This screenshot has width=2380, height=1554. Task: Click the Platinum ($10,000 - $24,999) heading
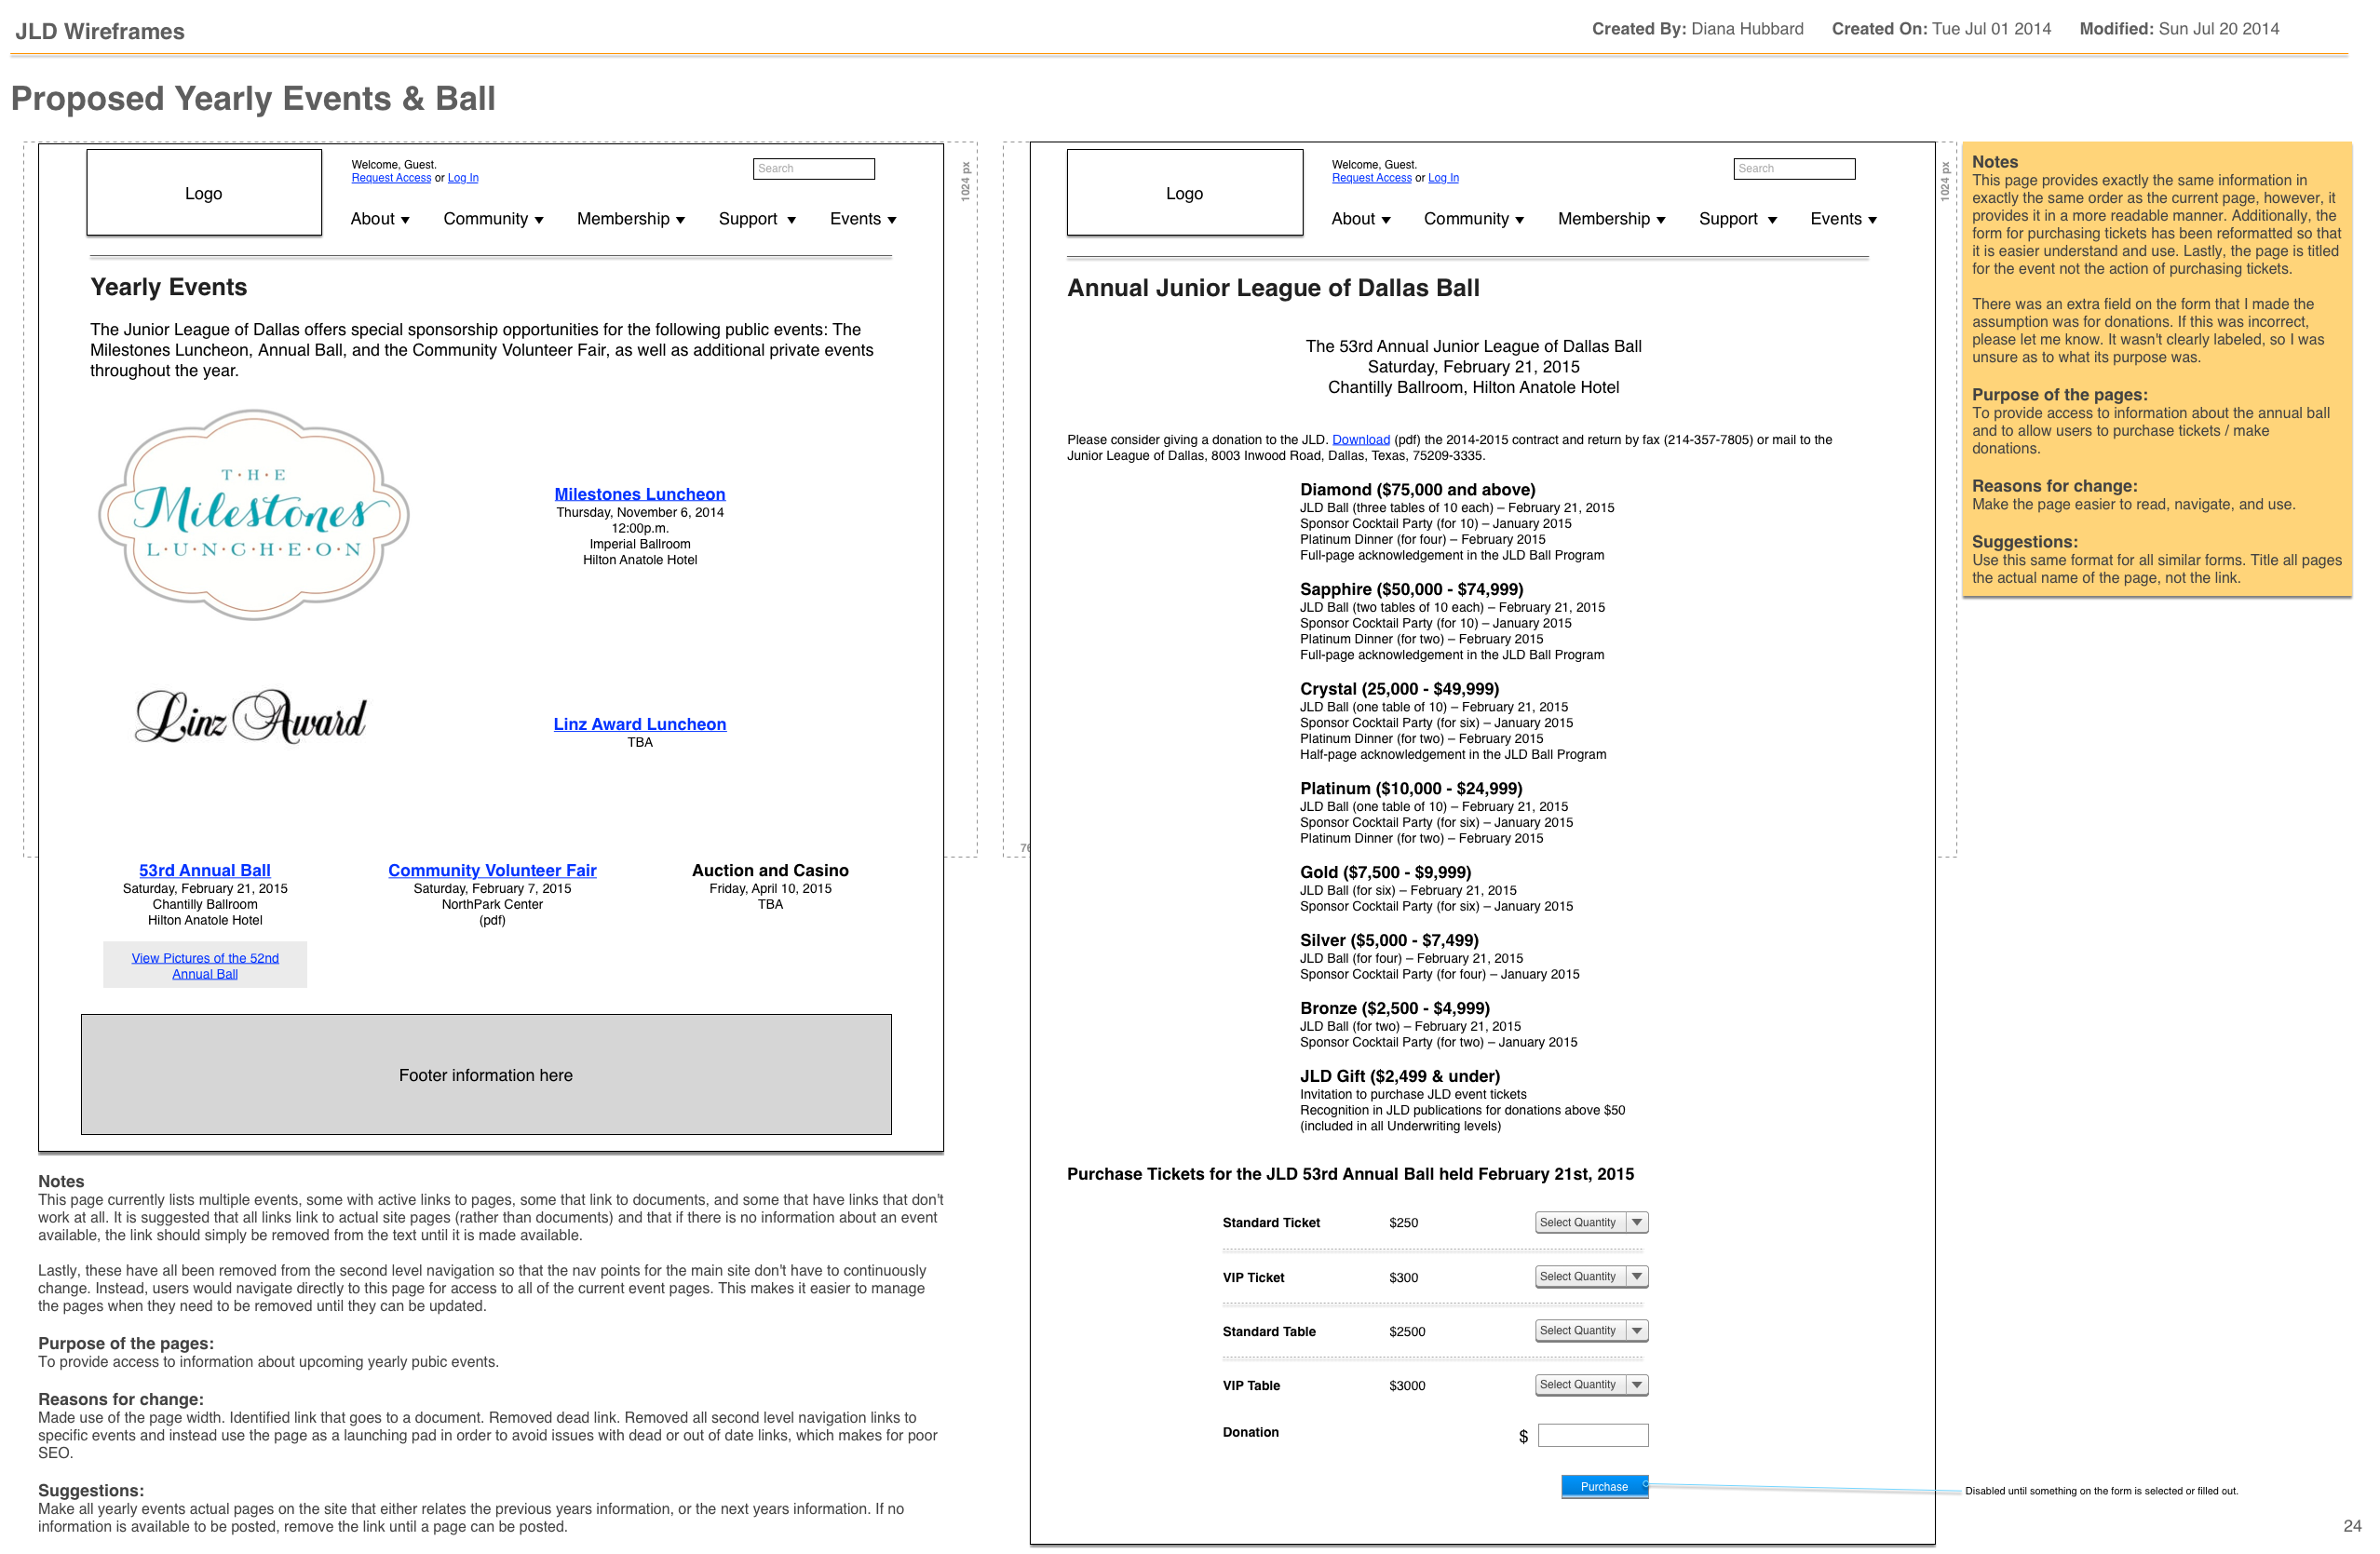coord(1412,789)
